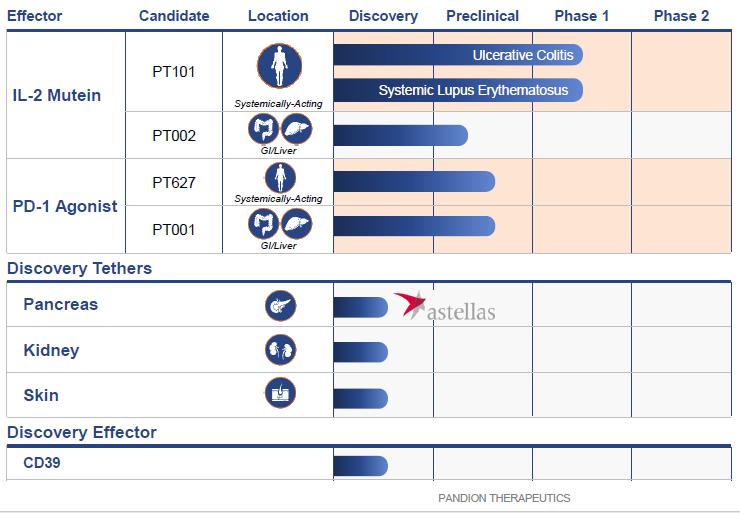Select the Discovery column header
Viewport: 740px width, 513px height.
point(383,16)
